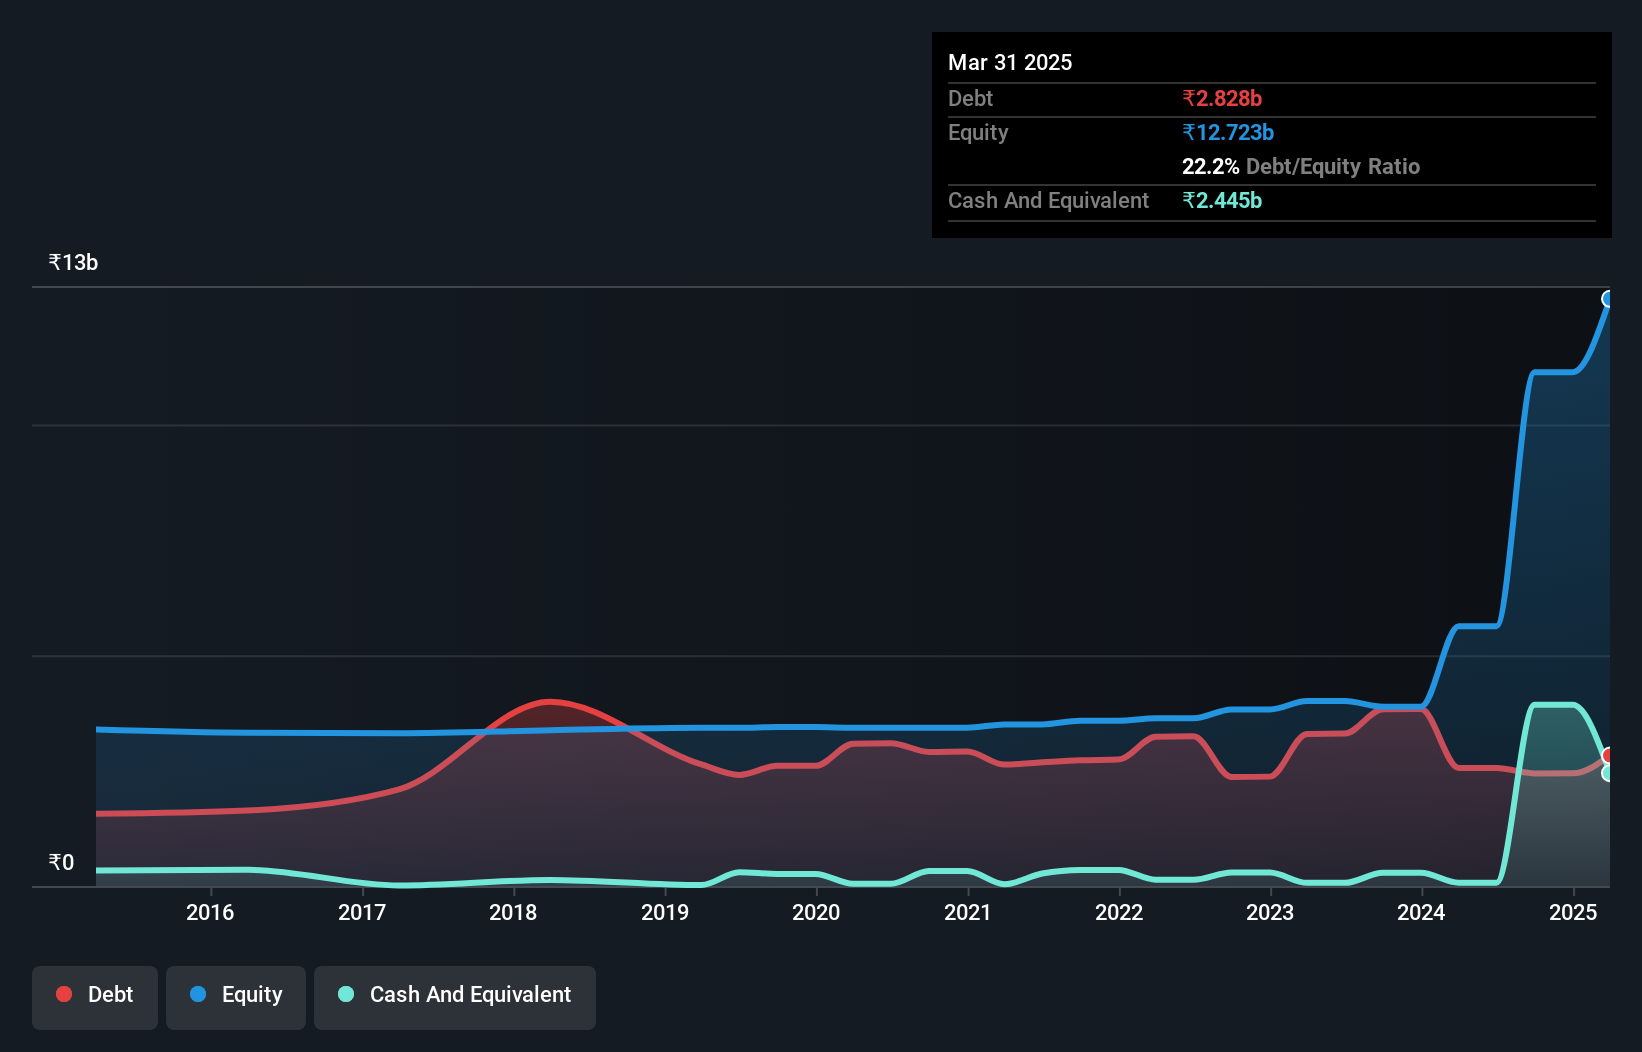Select the Equity end-point marker on chart

point(1608,299)
